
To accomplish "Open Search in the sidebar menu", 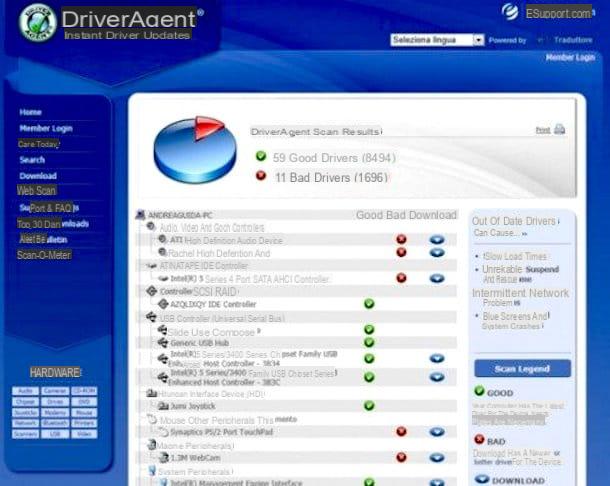I will click(x=32, y=160).
